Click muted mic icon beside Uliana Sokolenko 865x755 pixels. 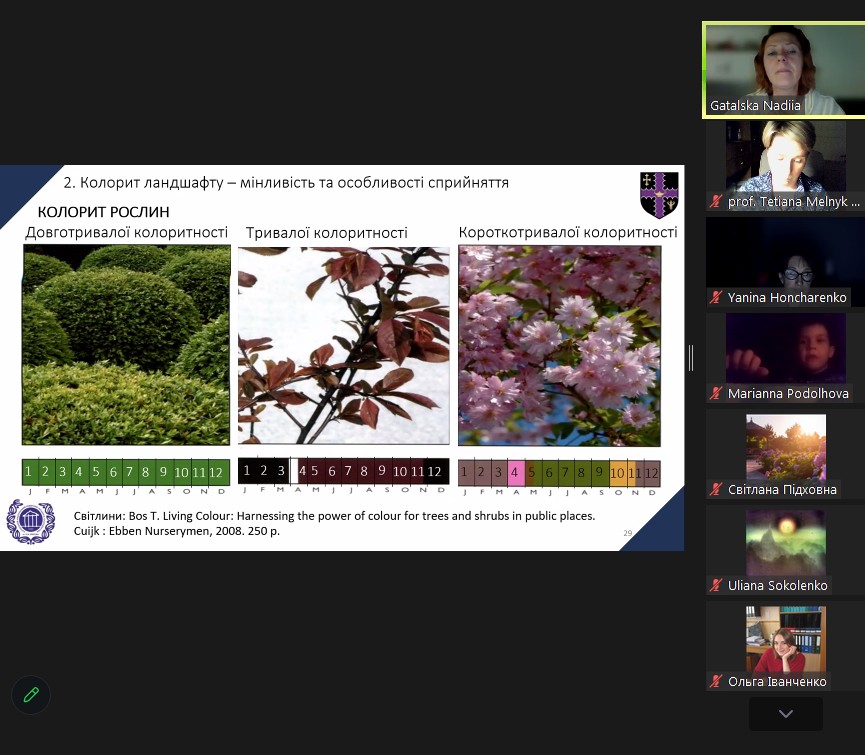[x=716, y=586]
